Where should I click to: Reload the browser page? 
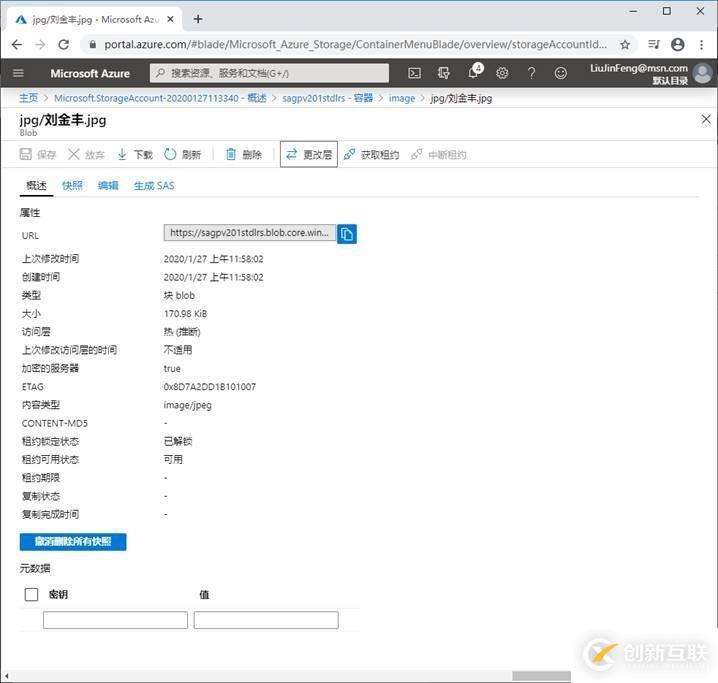click(64, 44)
